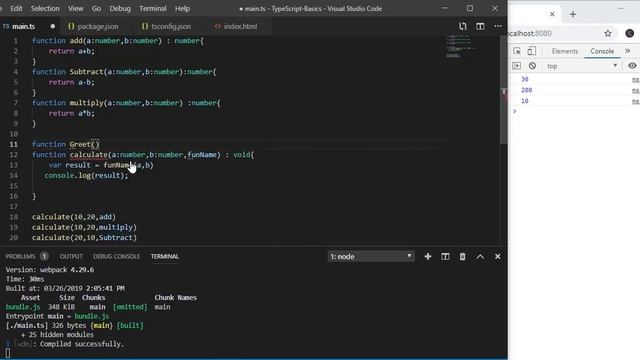The image size is (640, 360).
Task: Open the View menu
Action: (x=76, y=8)
